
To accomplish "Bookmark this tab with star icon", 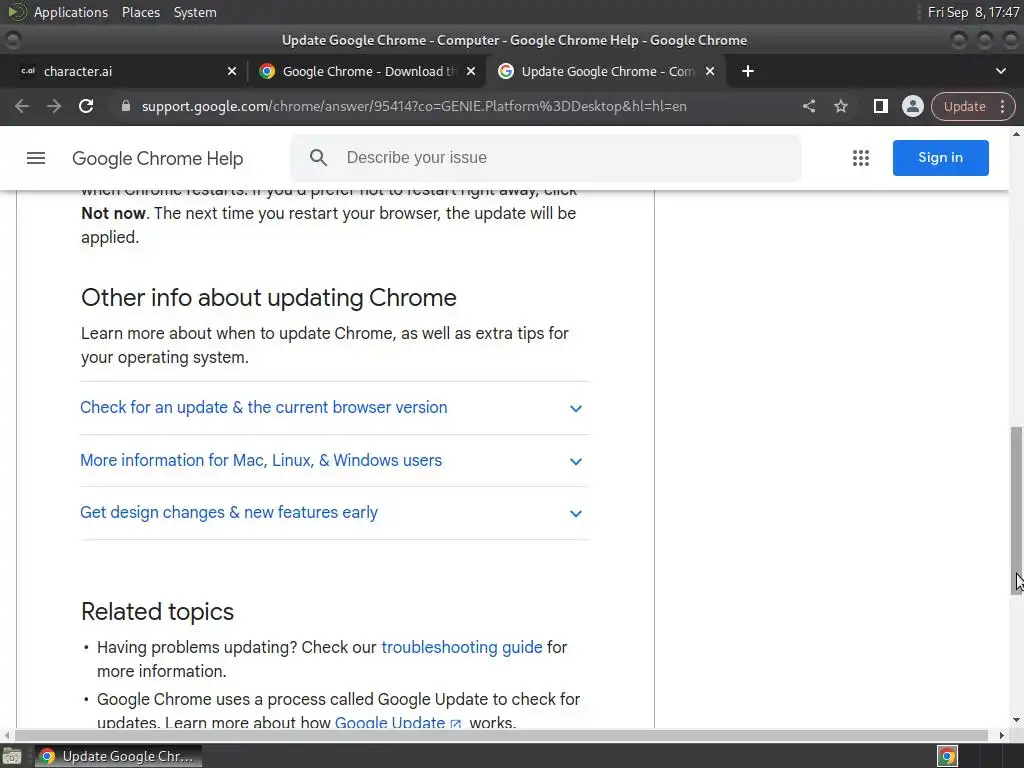I will (x=841, y=106).
